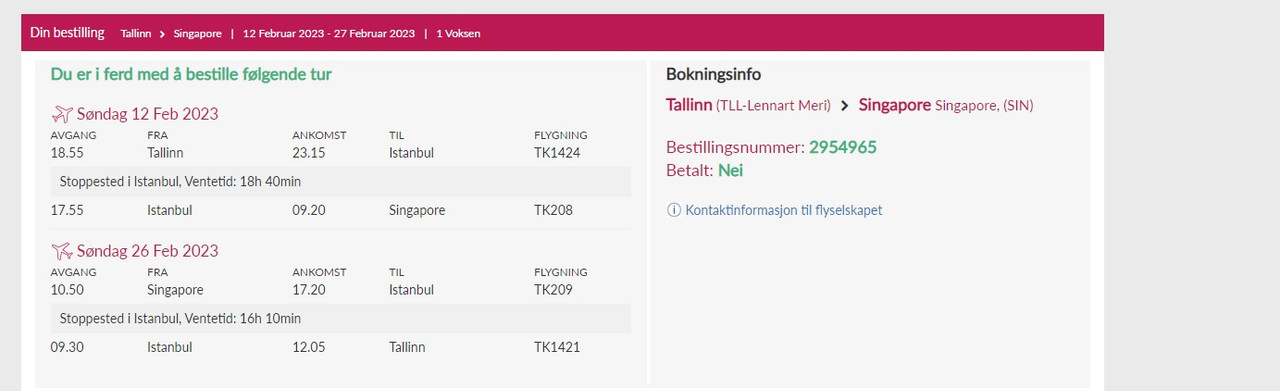This screenshot has height=391, width=1280.
Task: Click the Din bestilling header label
Action: pos(67,32)
